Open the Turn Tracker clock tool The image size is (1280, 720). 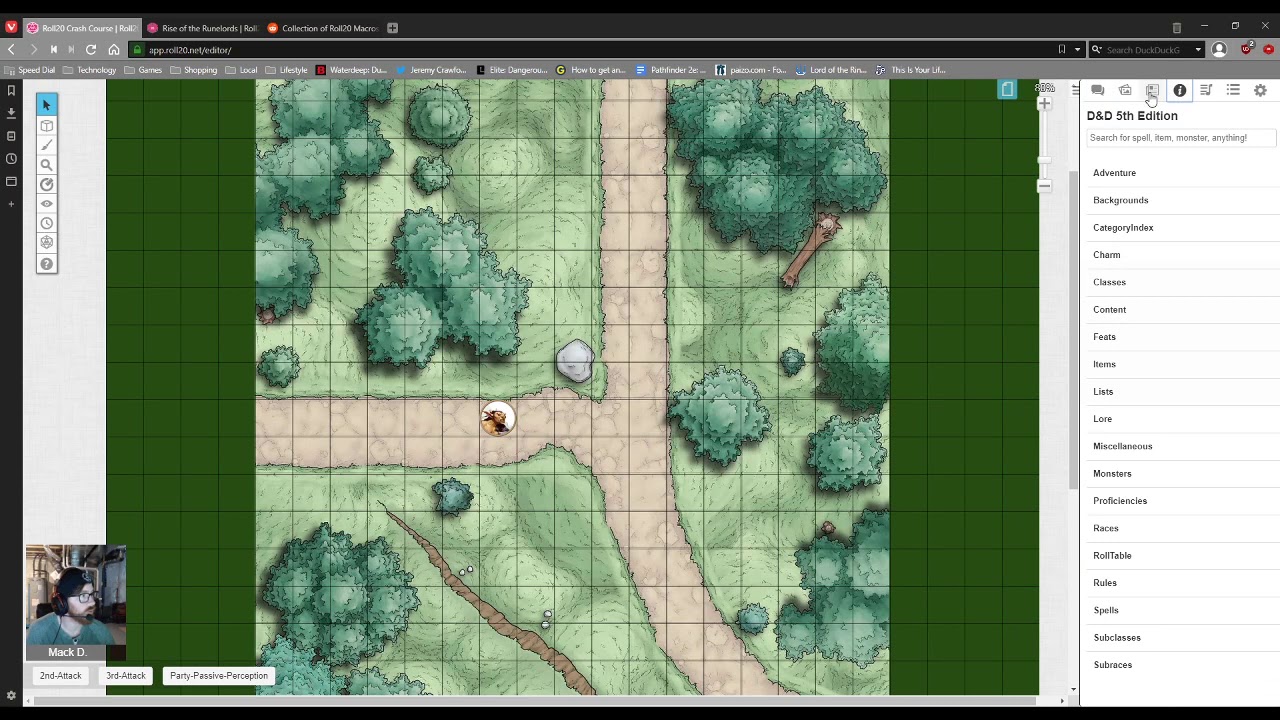(46, 223)
